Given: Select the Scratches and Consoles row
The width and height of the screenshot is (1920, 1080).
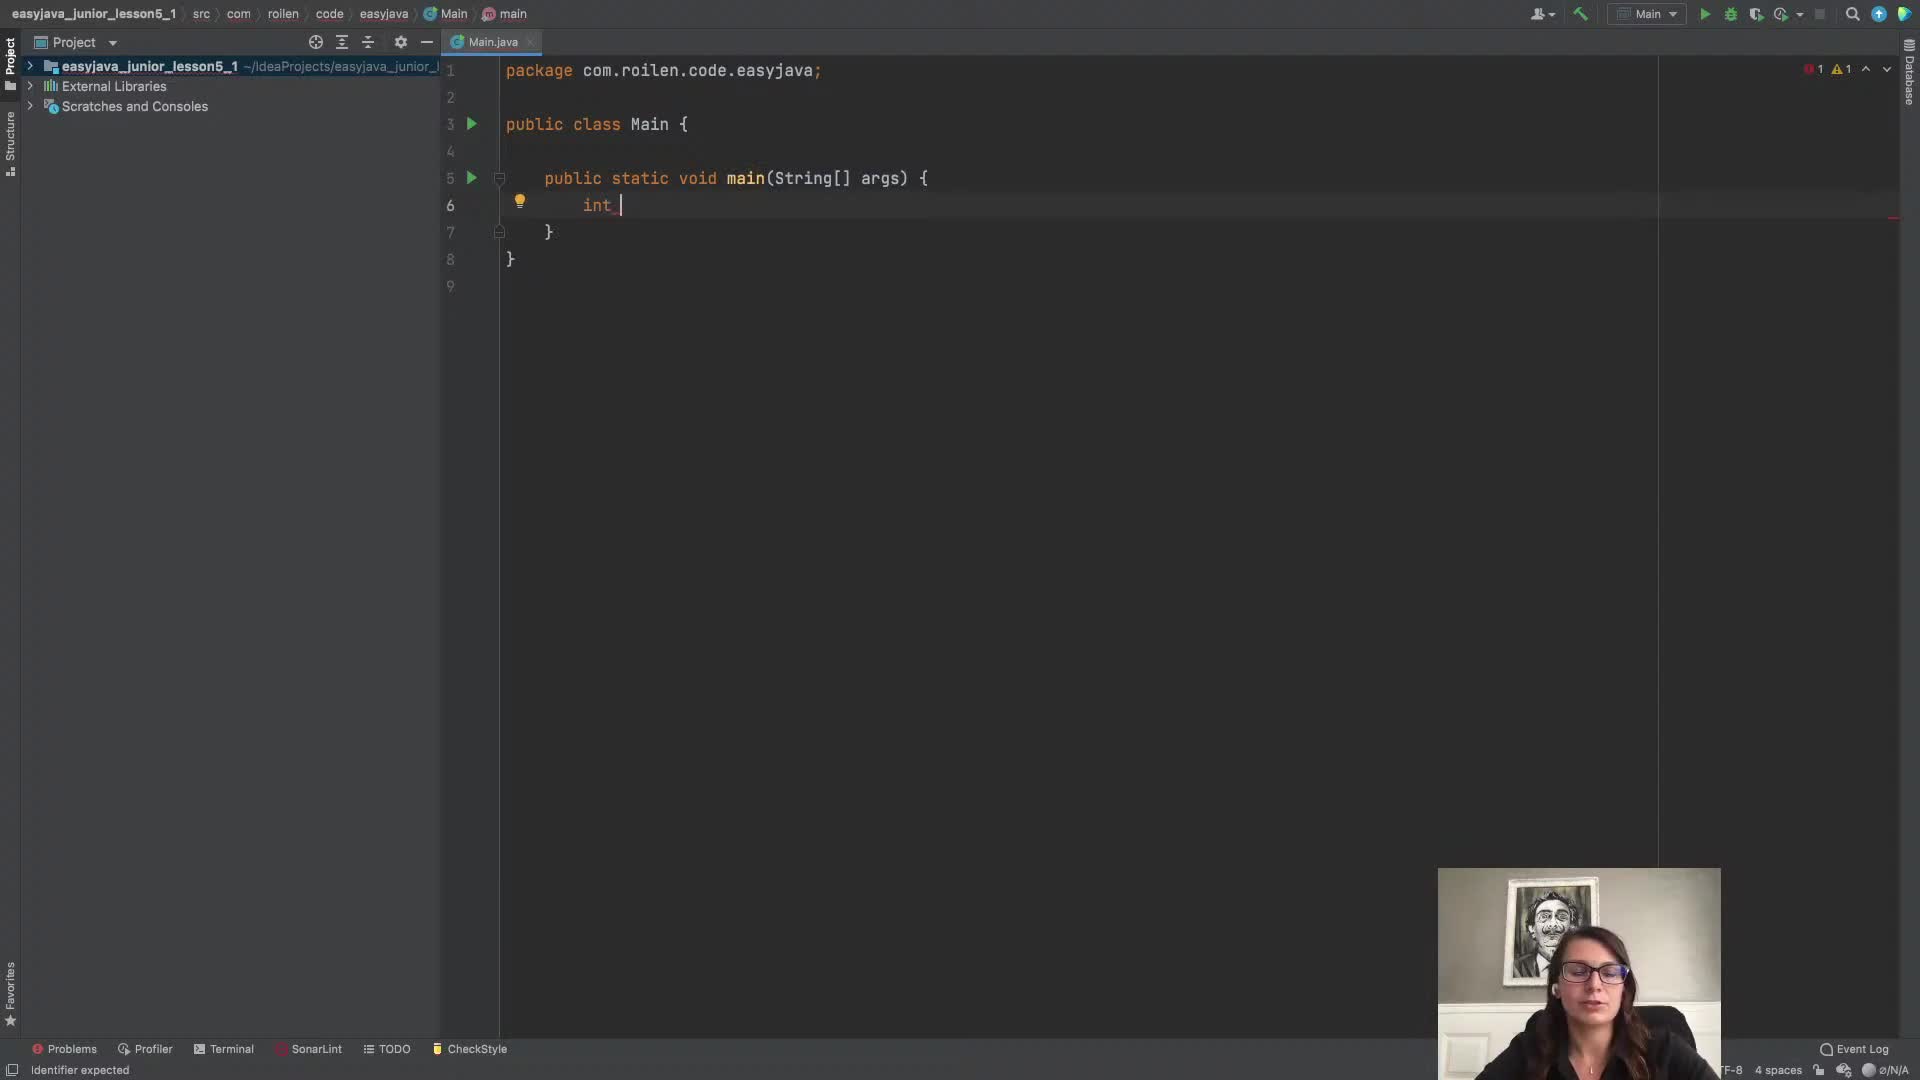Looking at the screenshot, I should [x=230, y=106].
